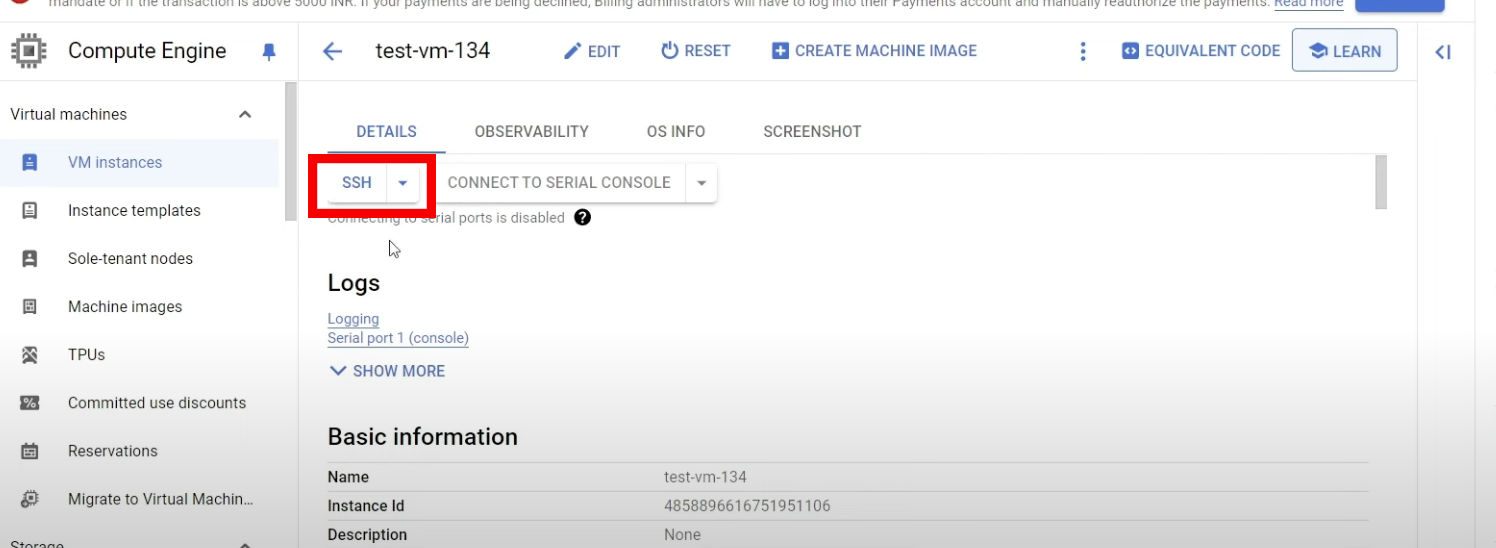Click the sidebar vertical scrollbar

click(x=290, y=150)
